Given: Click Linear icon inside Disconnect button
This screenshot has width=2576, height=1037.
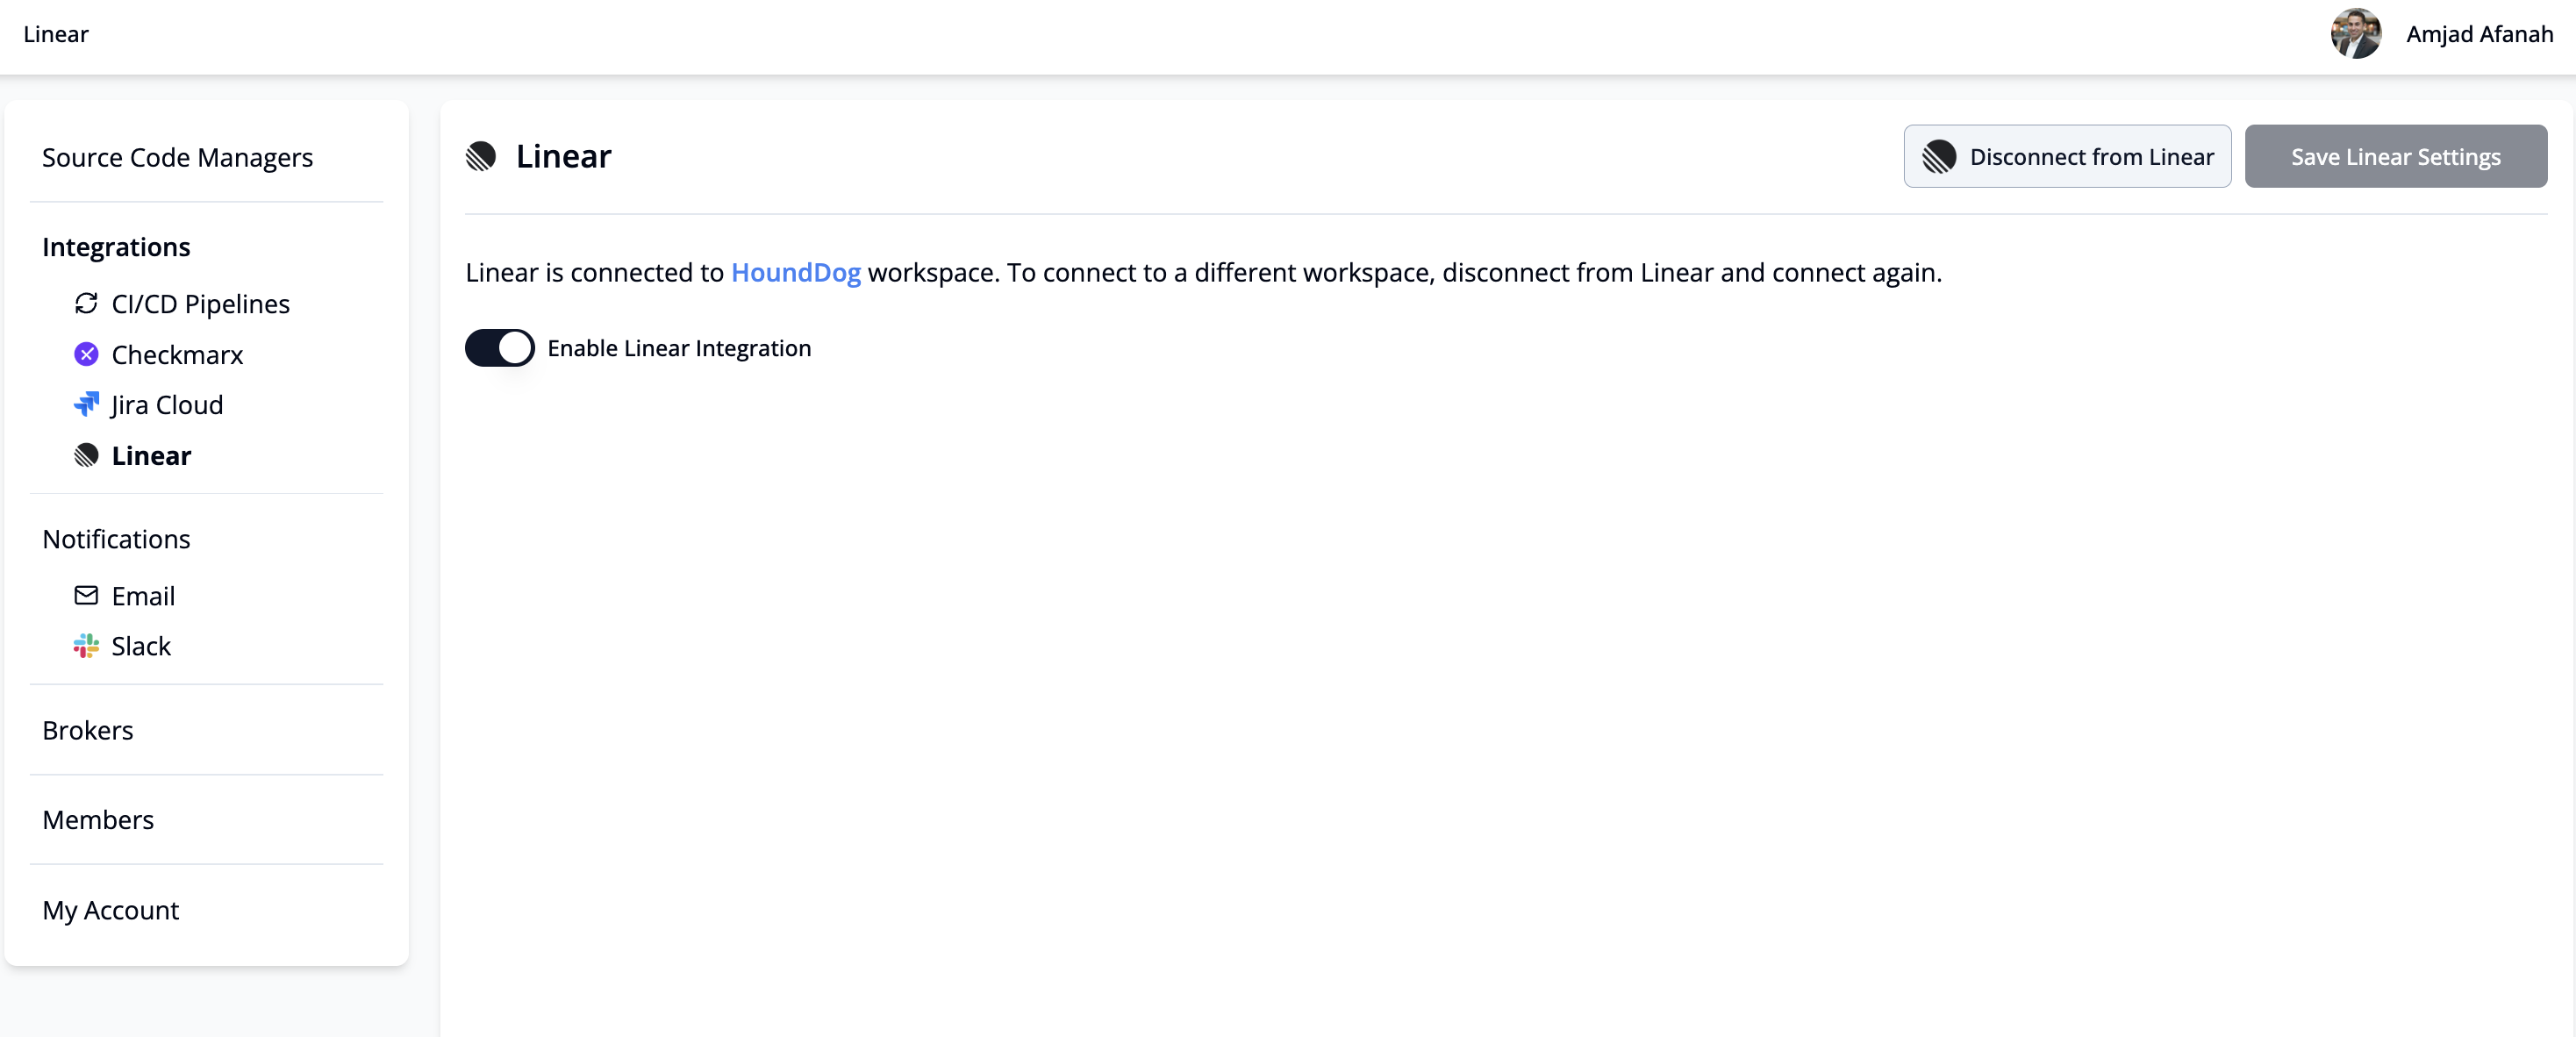Looking at the screenshot, I should point(1938,156).
